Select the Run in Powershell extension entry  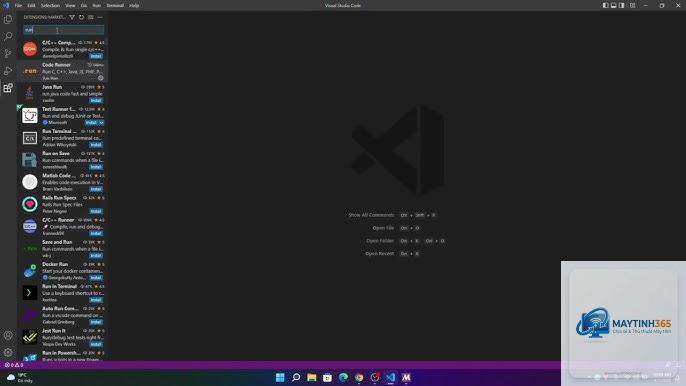[63, 356]
